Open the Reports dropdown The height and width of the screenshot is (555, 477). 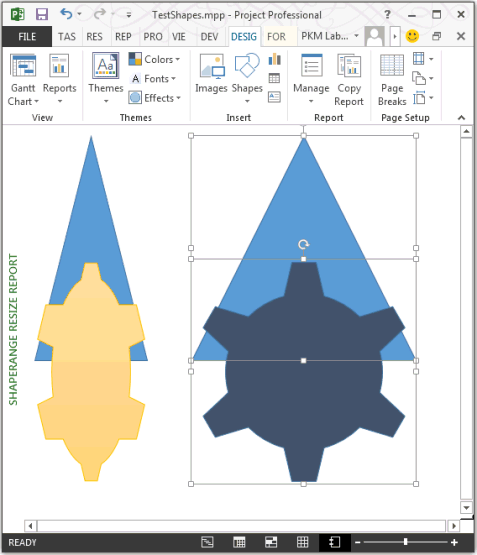tap(59, 79)
